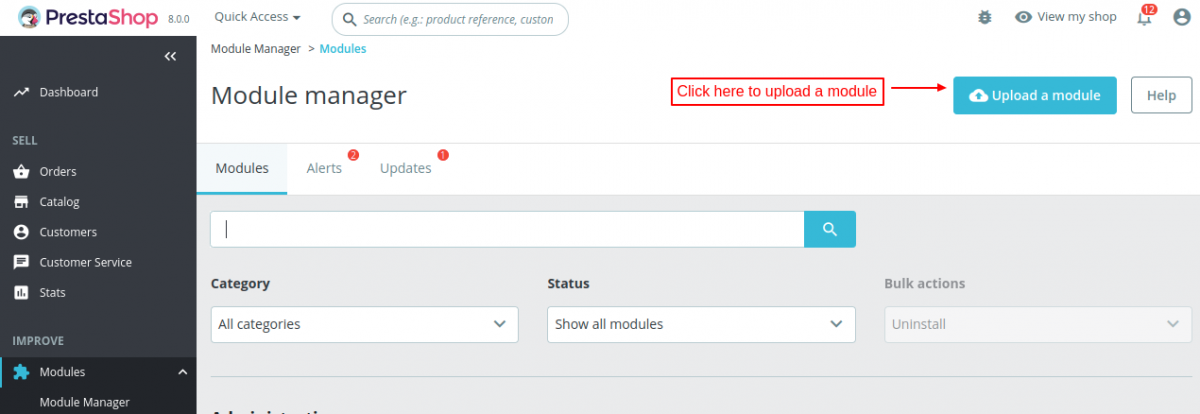Switch to the Updates tab
The width and height of the screenshot is (1200, 414).
point(406,168)
